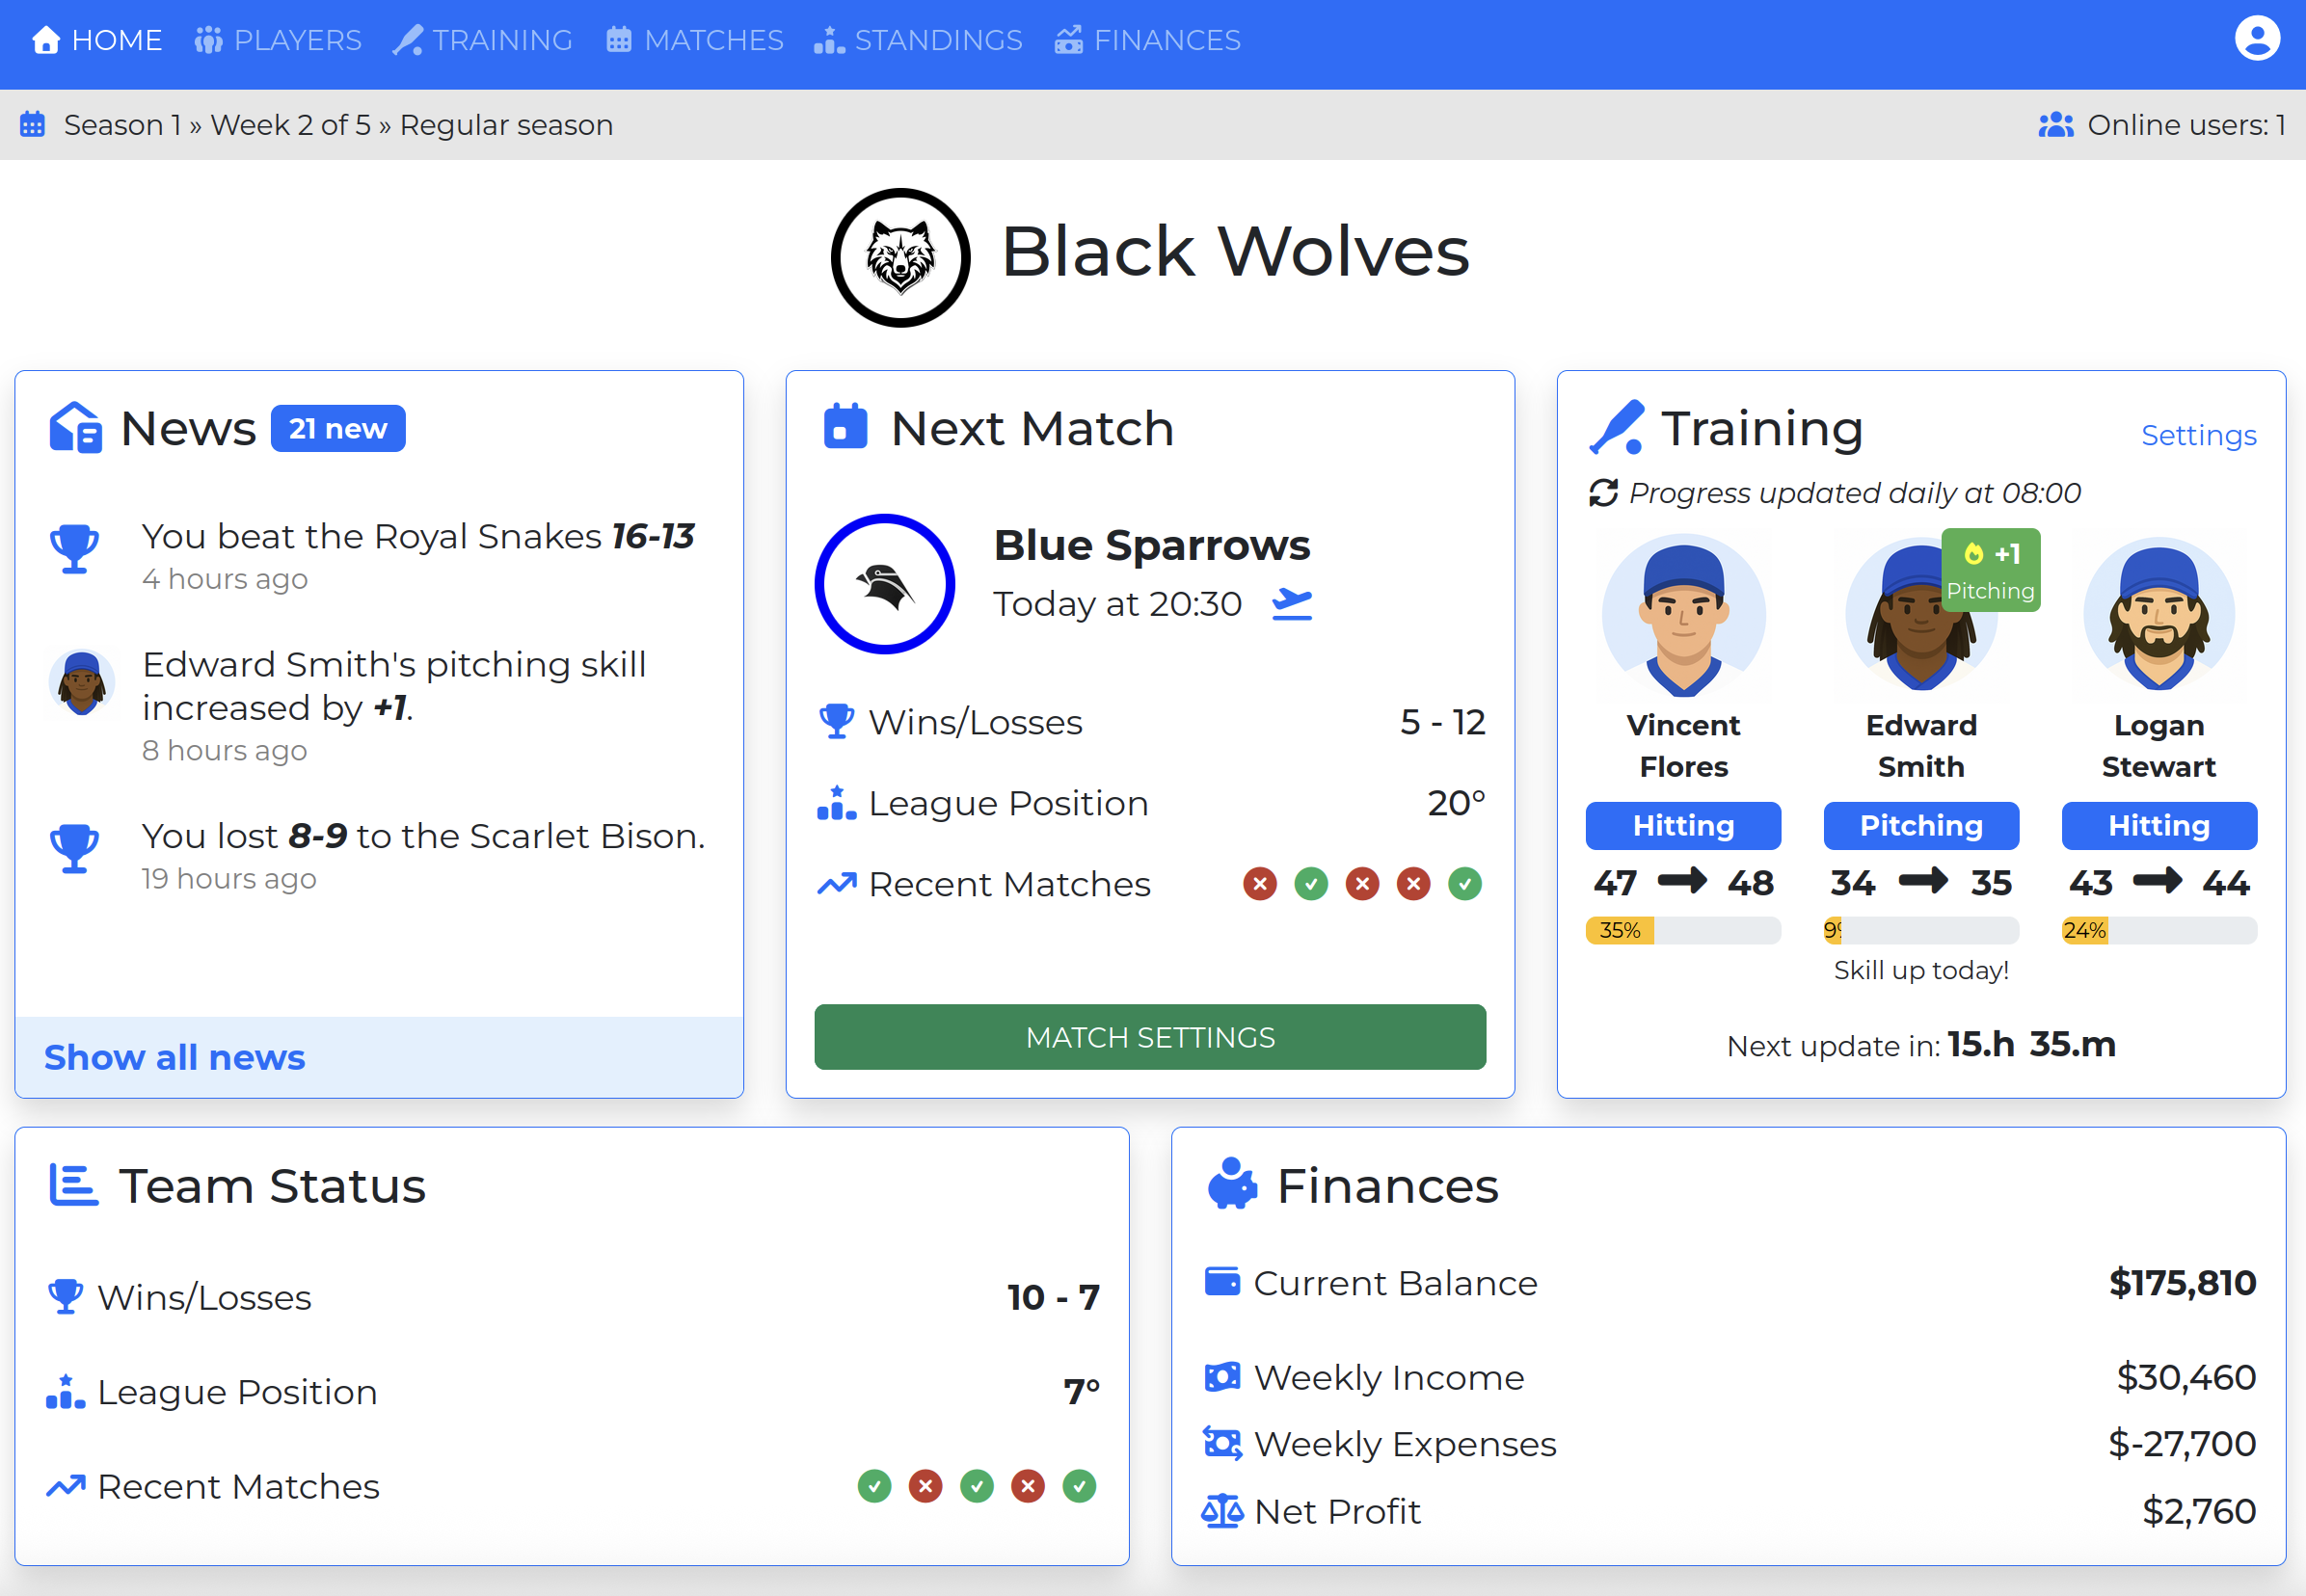Image resolution: width=2306 pixels, height=1596 pixels.
Task: Click the online users group icon
Action: tap(2055, 125)
